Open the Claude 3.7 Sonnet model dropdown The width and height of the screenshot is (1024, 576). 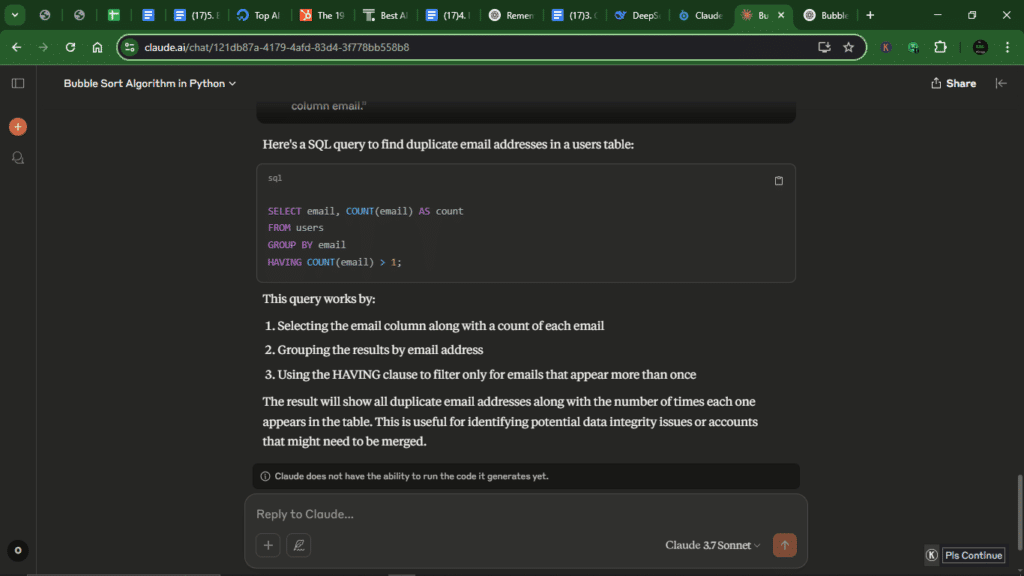711,545
